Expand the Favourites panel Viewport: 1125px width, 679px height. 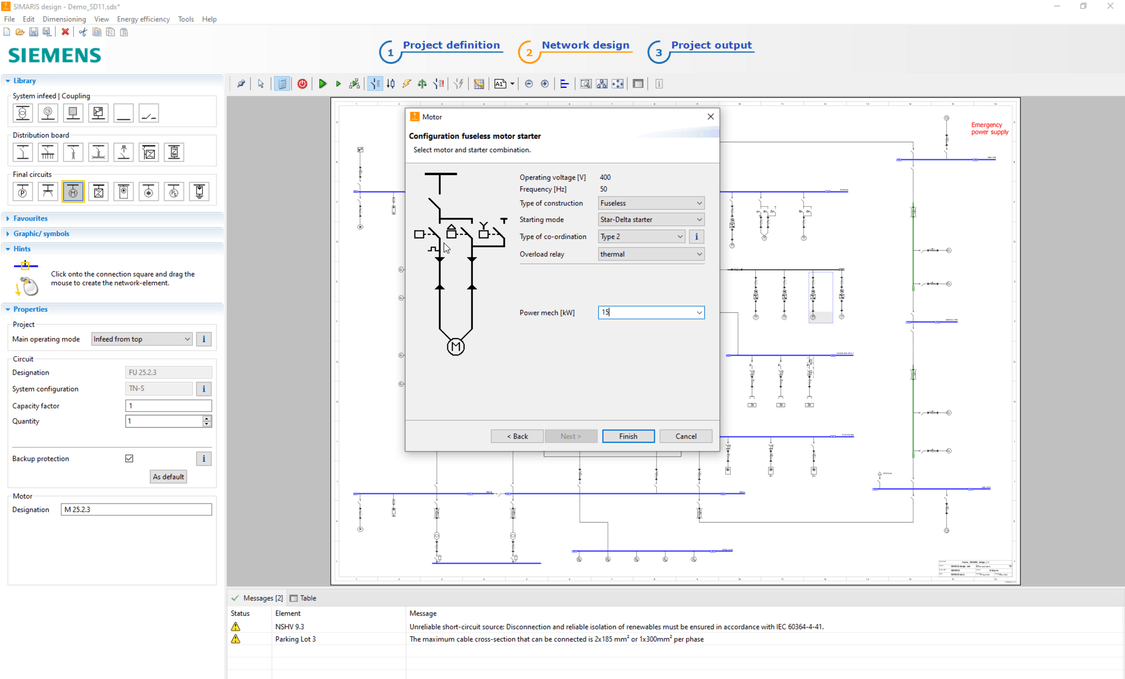coord(30,218)
